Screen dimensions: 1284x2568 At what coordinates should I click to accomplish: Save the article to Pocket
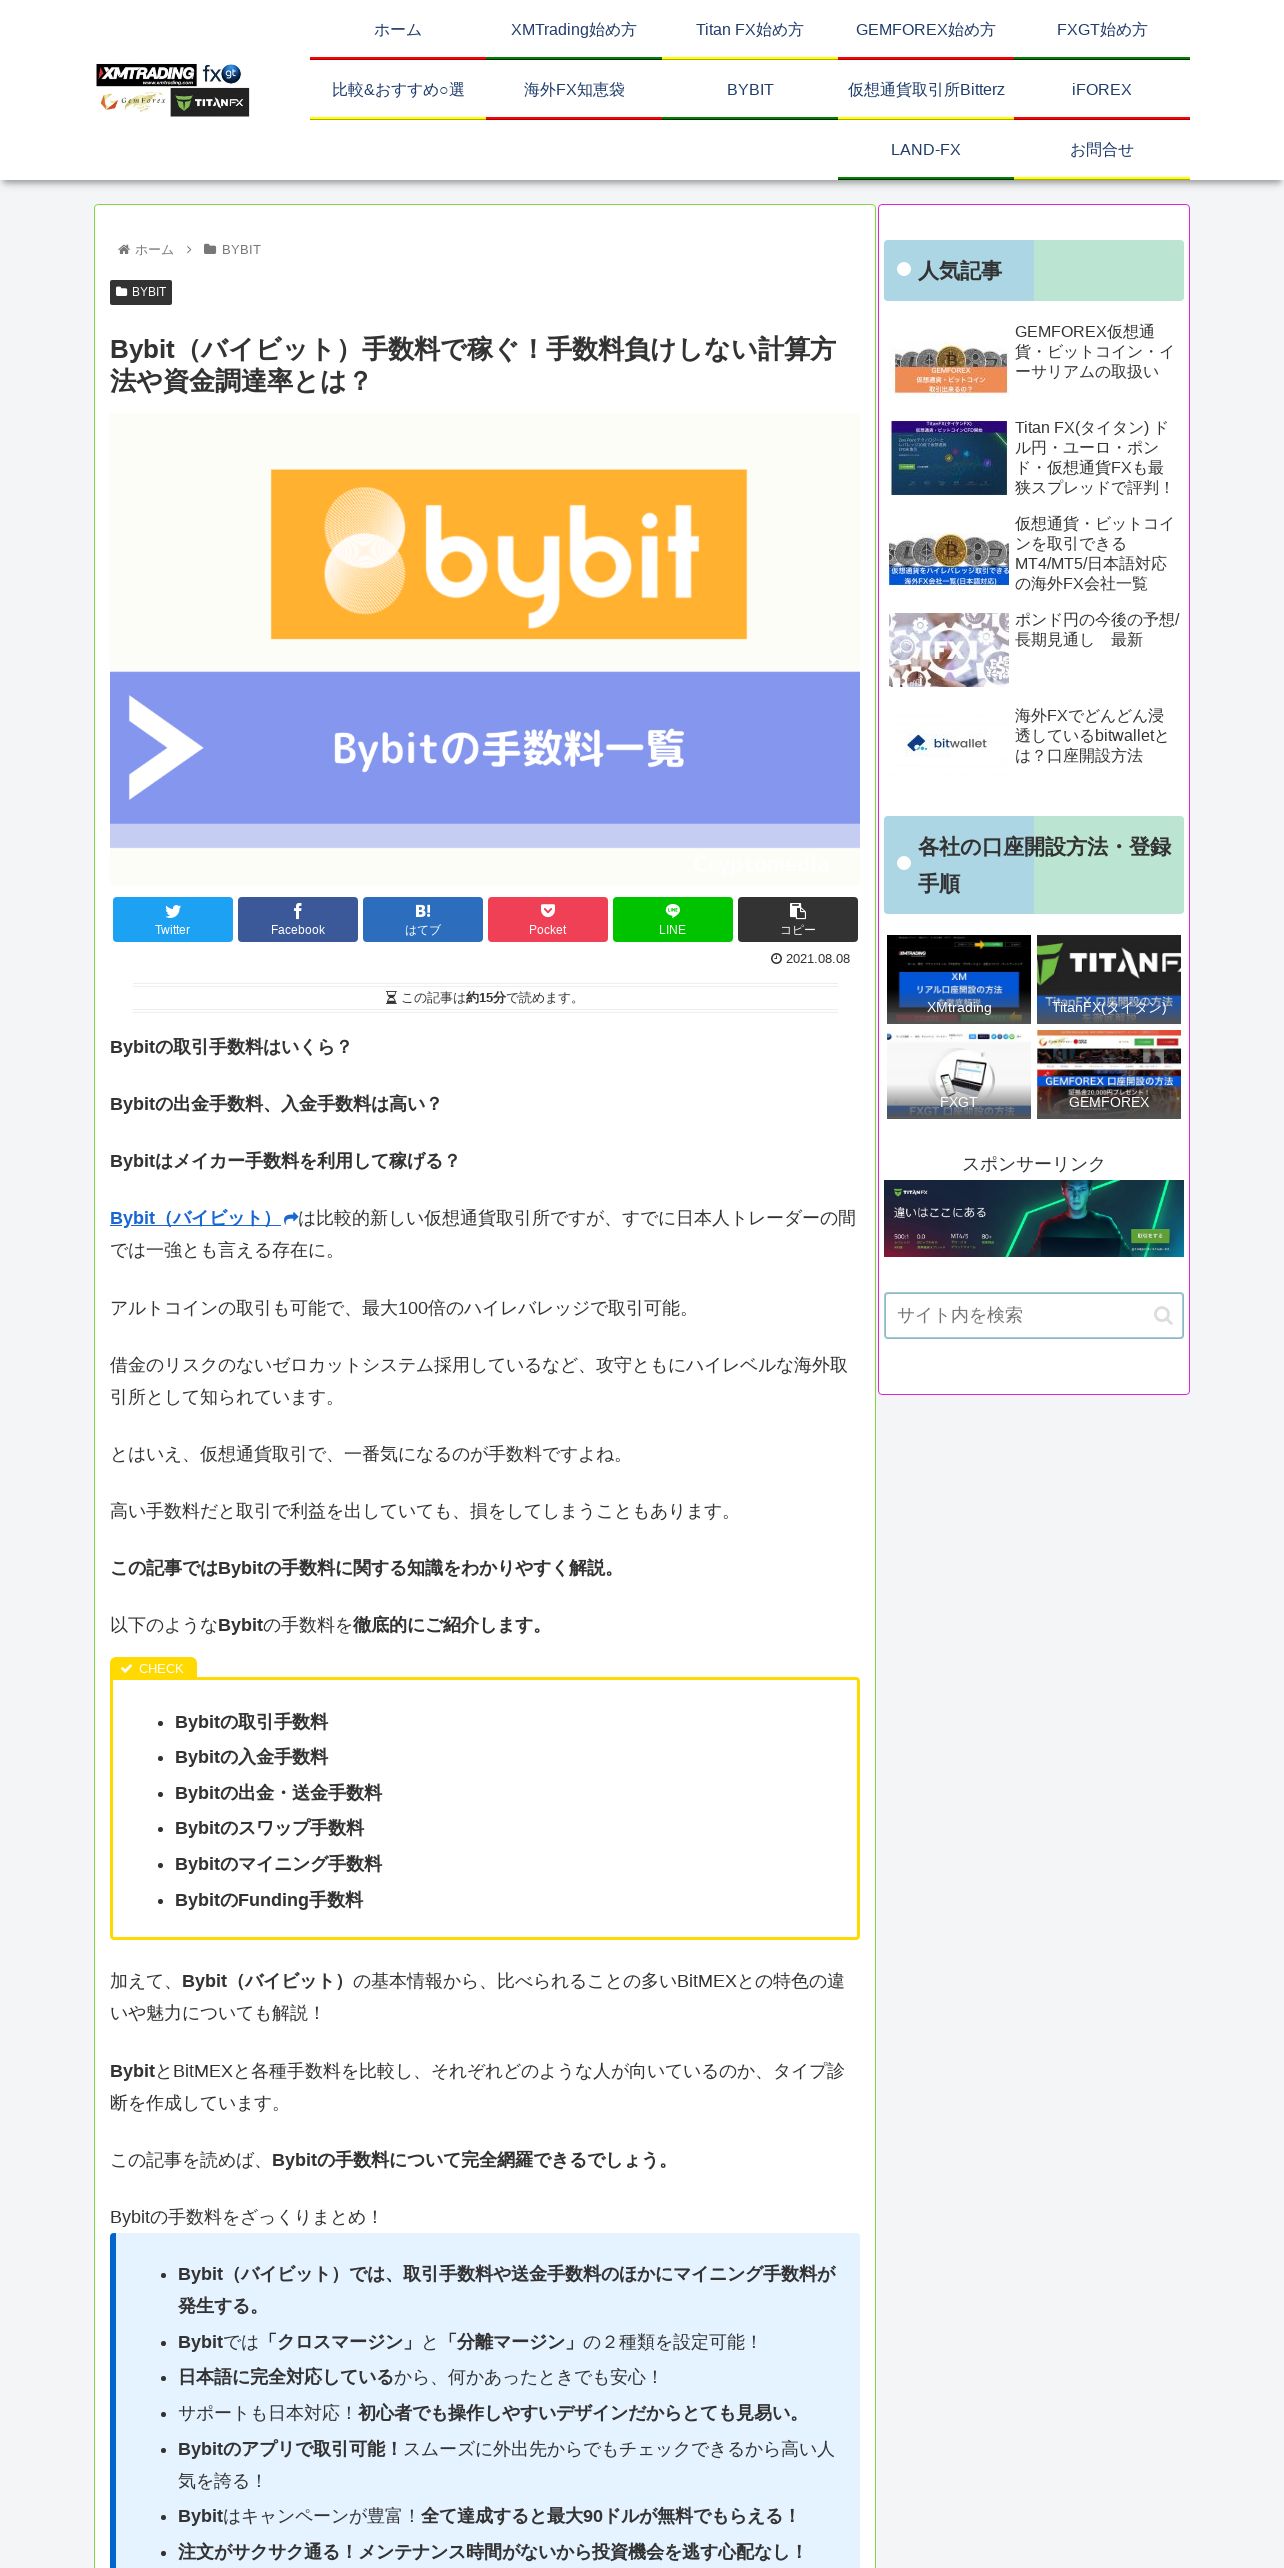pyautogui.click(x=548, y=919)
